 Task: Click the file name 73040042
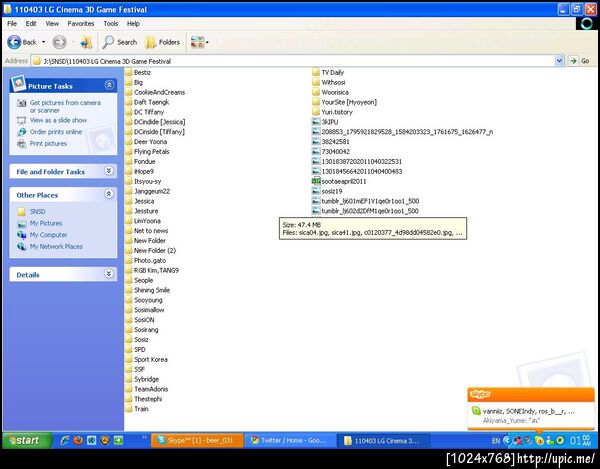[x=336, y=151]
